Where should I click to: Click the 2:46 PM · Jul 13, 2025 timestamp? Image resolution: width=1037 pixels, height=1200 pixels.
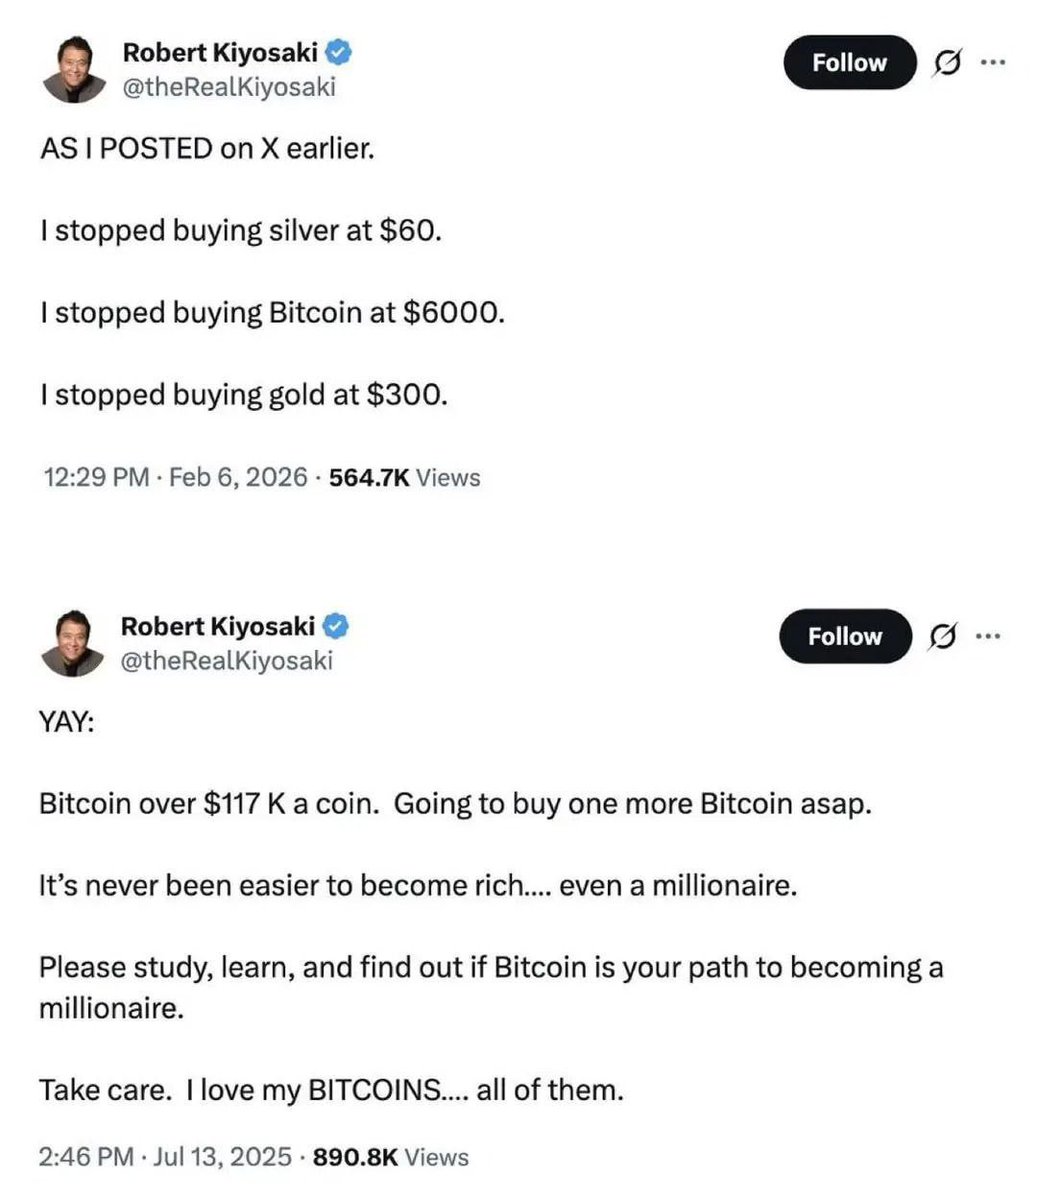tap(166, 1157)
